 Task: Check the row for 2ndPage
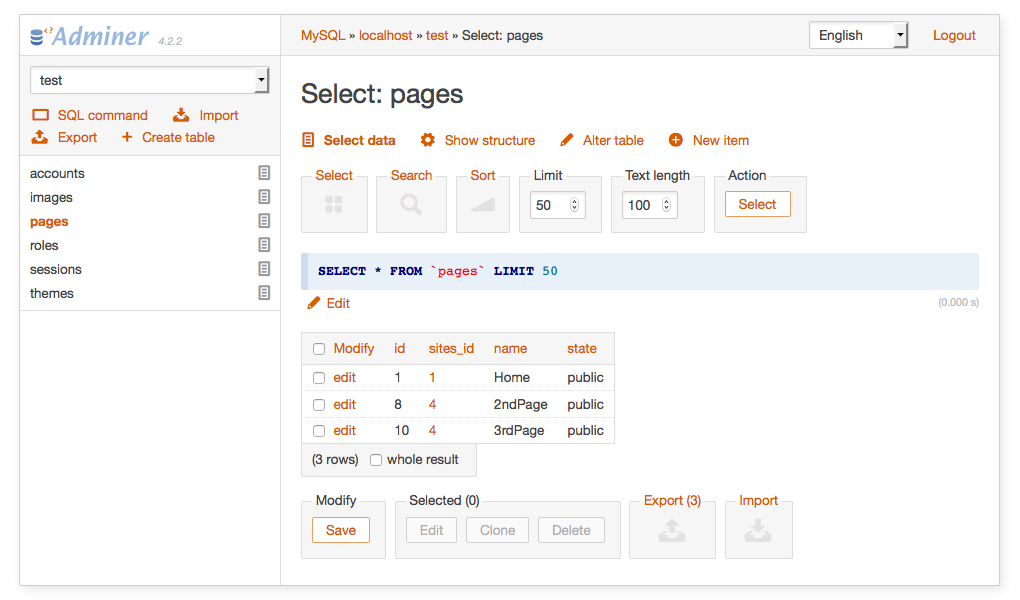coord(317,404)
